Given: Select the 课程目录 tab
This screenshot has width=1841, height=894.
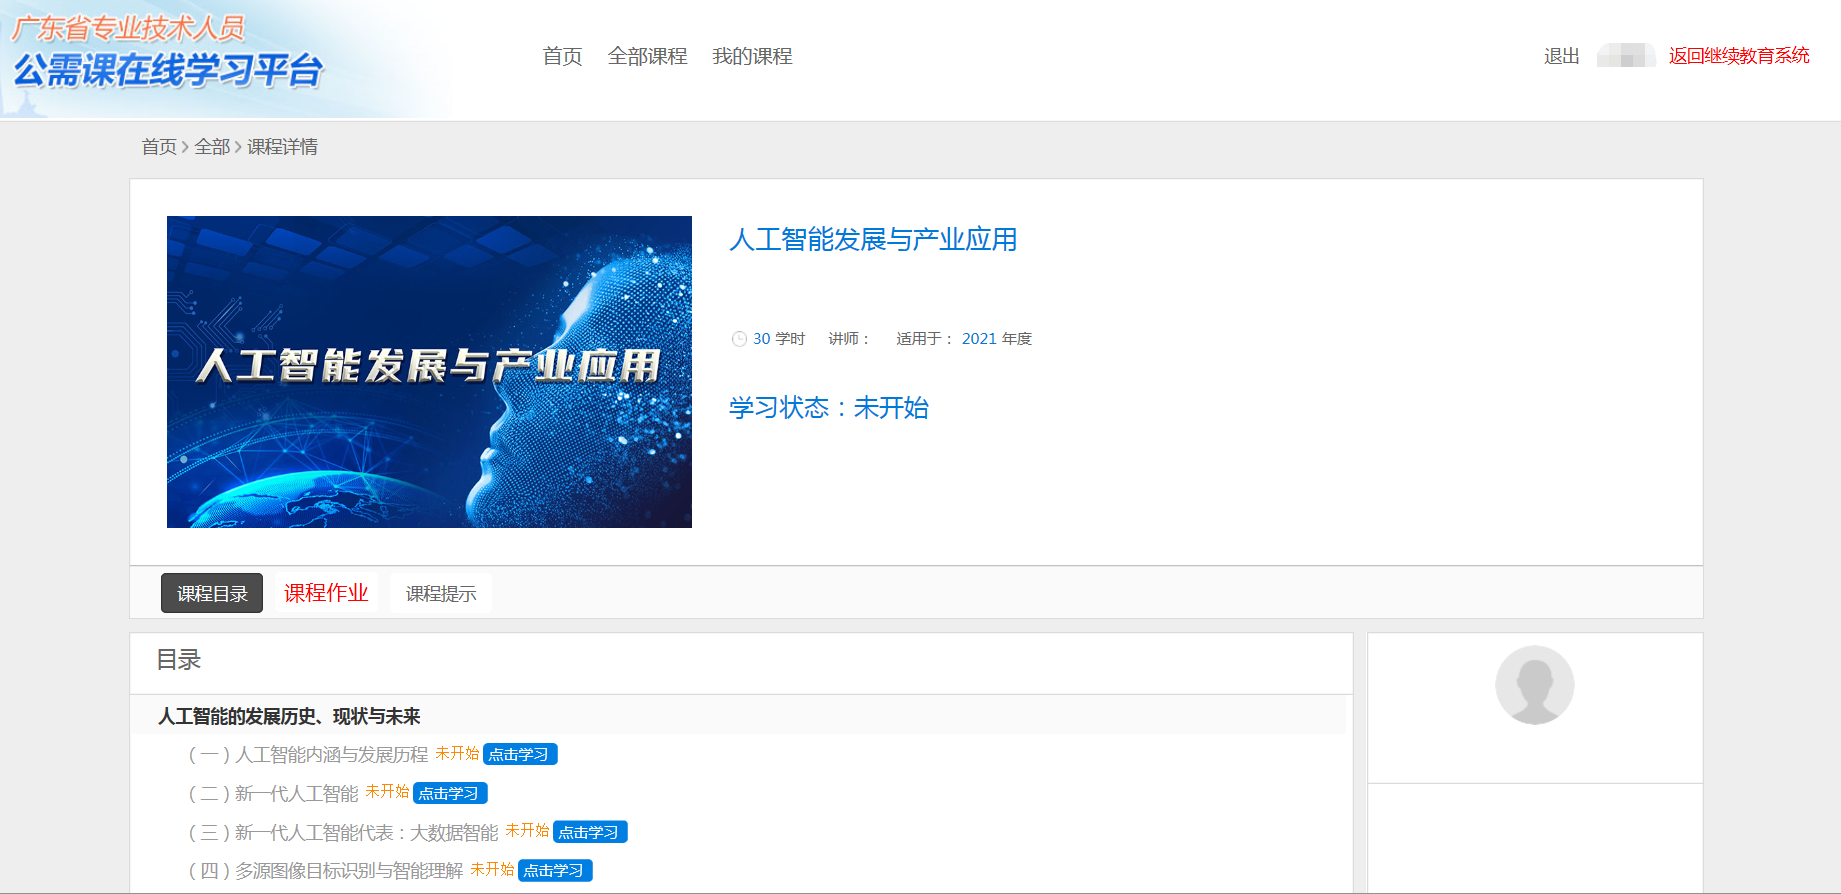Looking at the screenshot, I should point(212,593).
